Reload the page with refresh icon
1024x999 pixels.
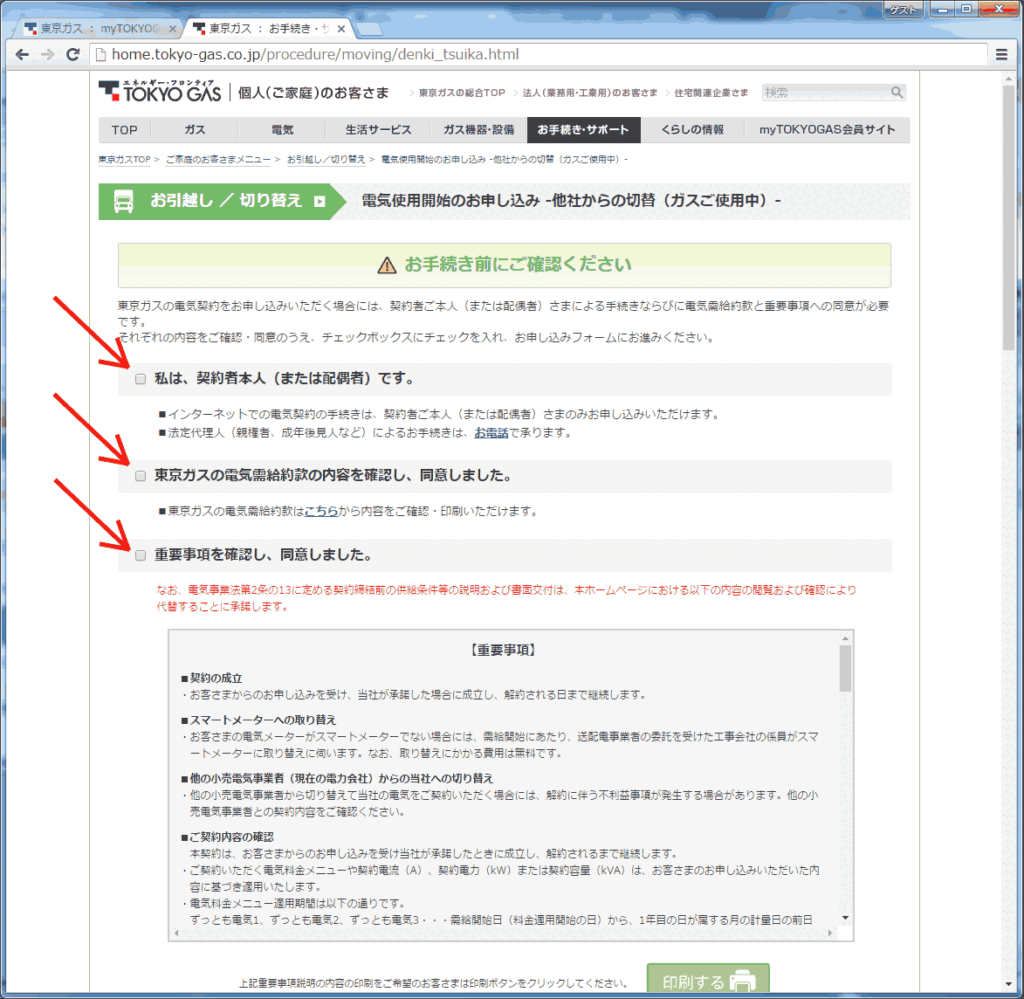(x=73, y=54)
